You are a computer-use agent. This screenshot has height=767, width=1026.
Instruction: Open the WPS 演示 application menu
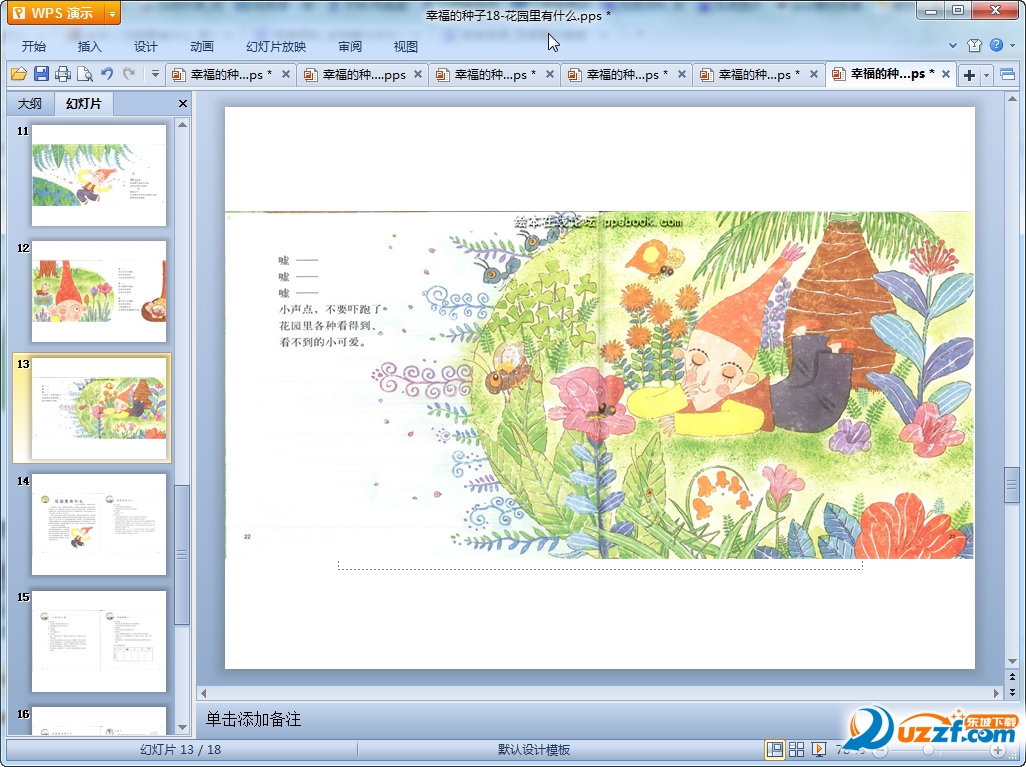pyautogui.click(x=55, y=12)
